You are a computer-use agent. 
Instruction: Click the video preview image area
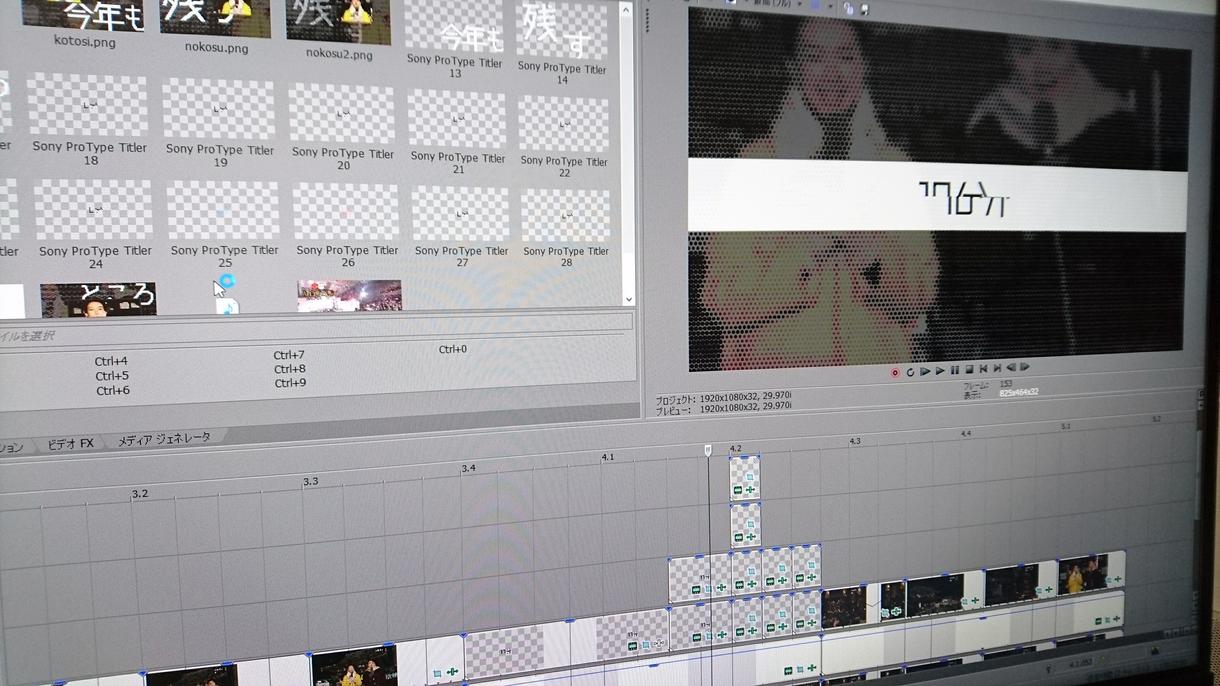[x=938, y=190]
